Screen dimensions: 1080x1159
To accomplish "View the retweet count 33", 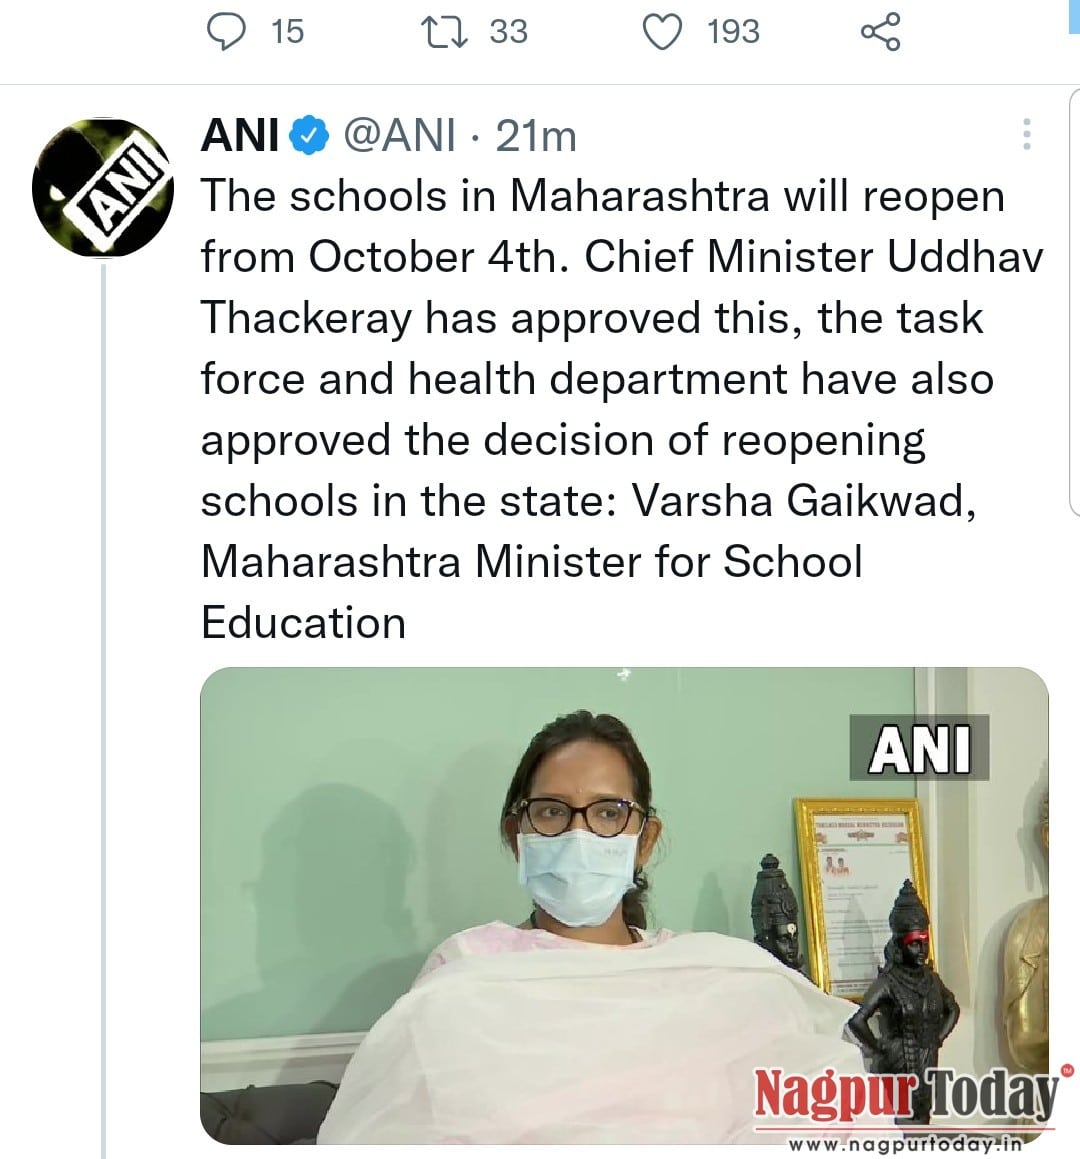I will coord(509,32).
